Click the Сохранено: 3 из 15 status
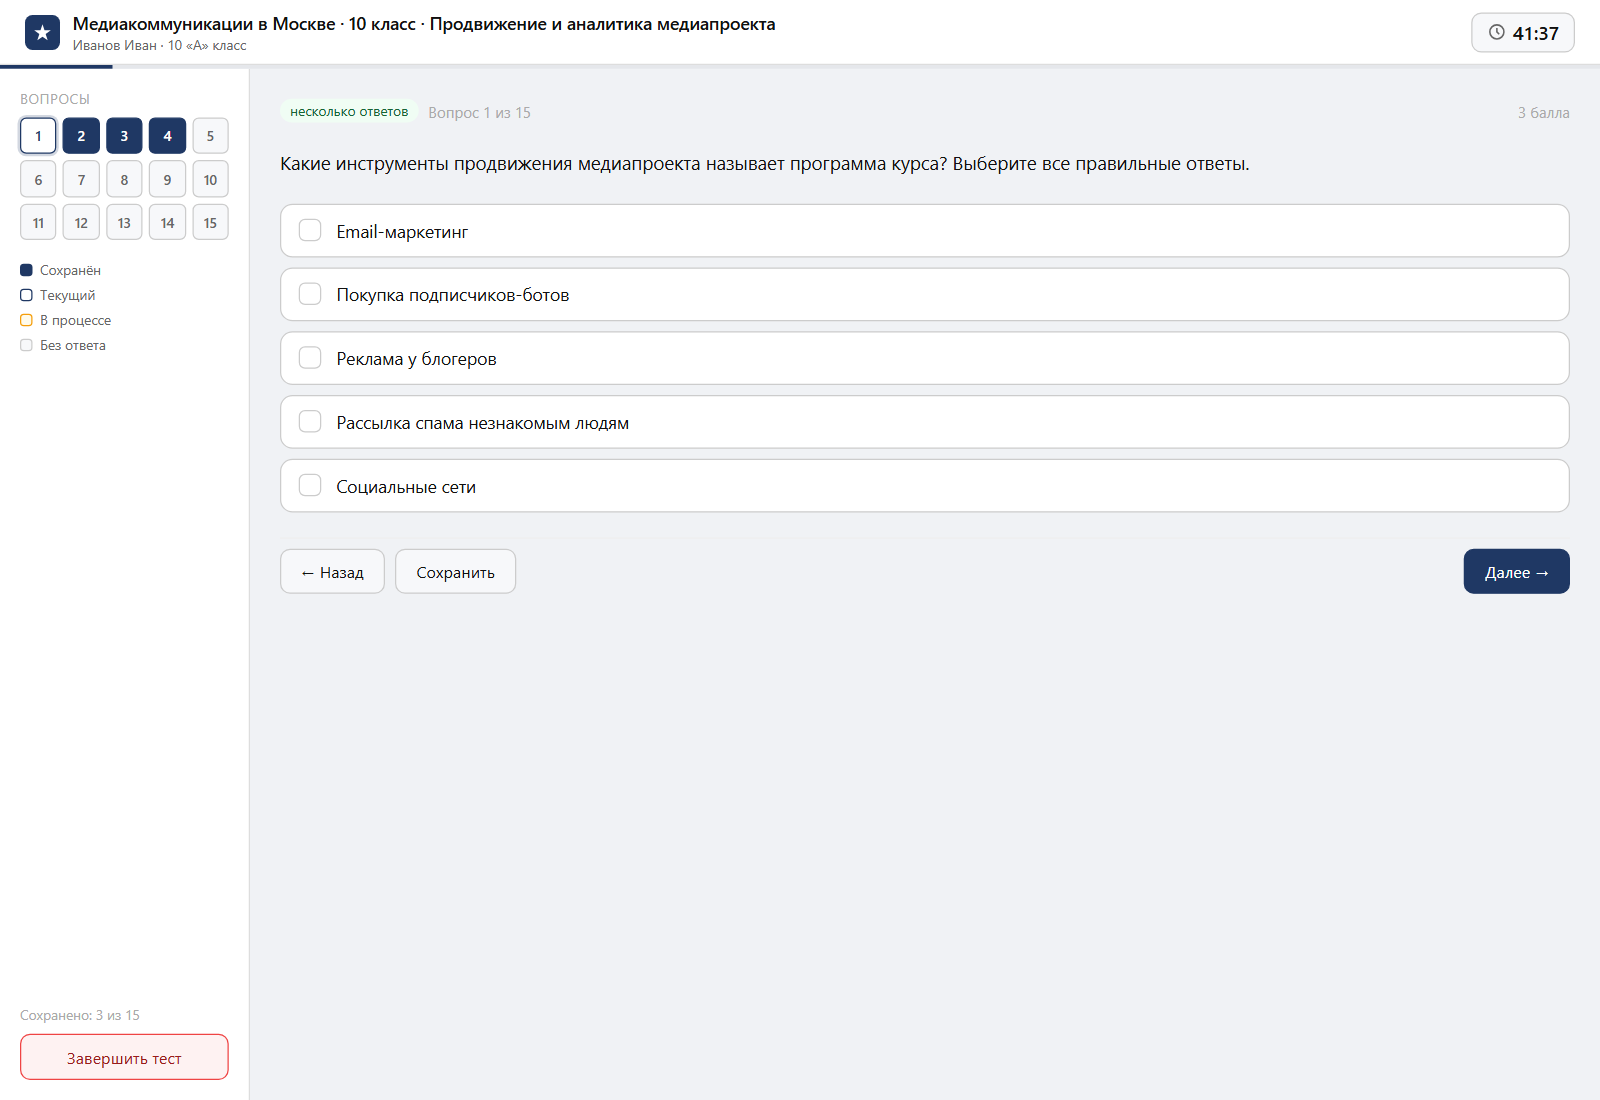The width and height of the screenshot is (1600, 1100). [x=80, y=1015]
